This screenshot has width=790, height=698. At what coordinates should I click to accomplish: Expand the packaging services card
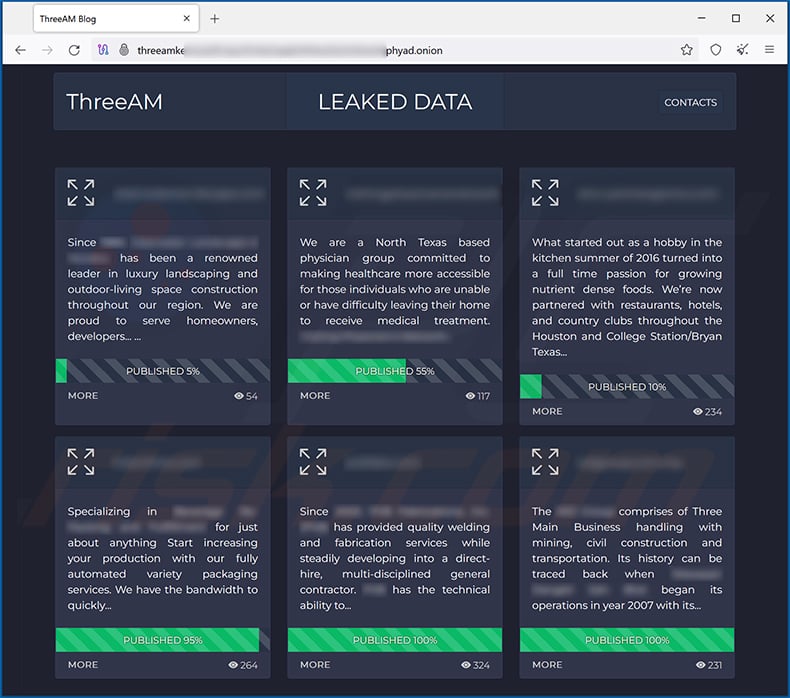[81, 462]
